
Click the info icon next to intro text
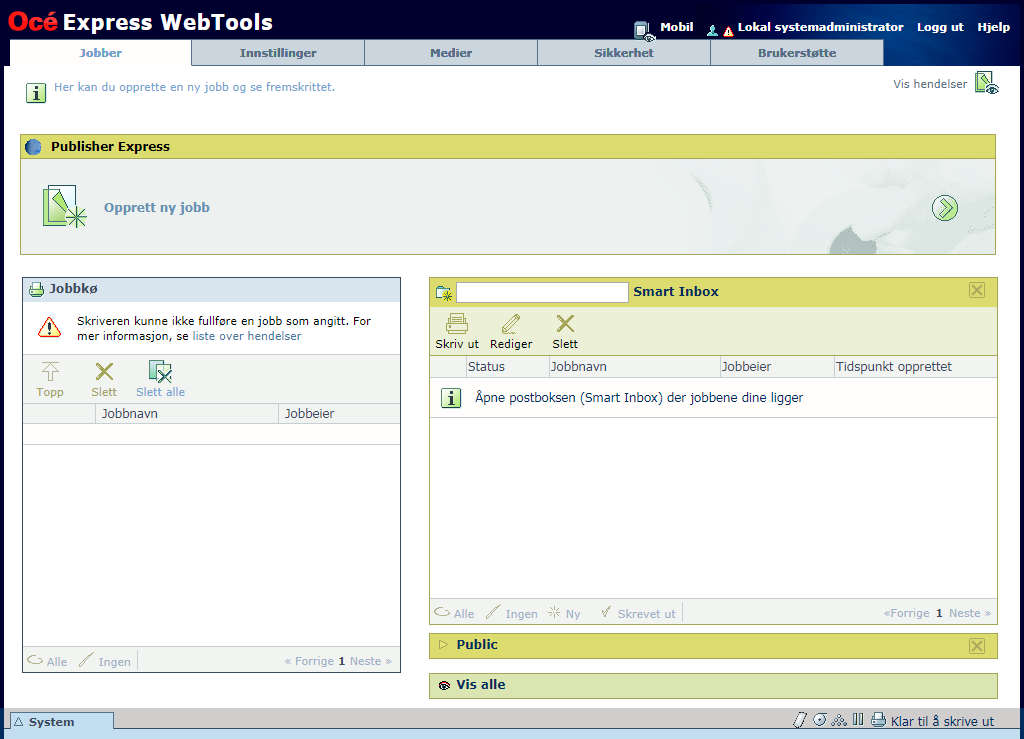pos(36,93)
